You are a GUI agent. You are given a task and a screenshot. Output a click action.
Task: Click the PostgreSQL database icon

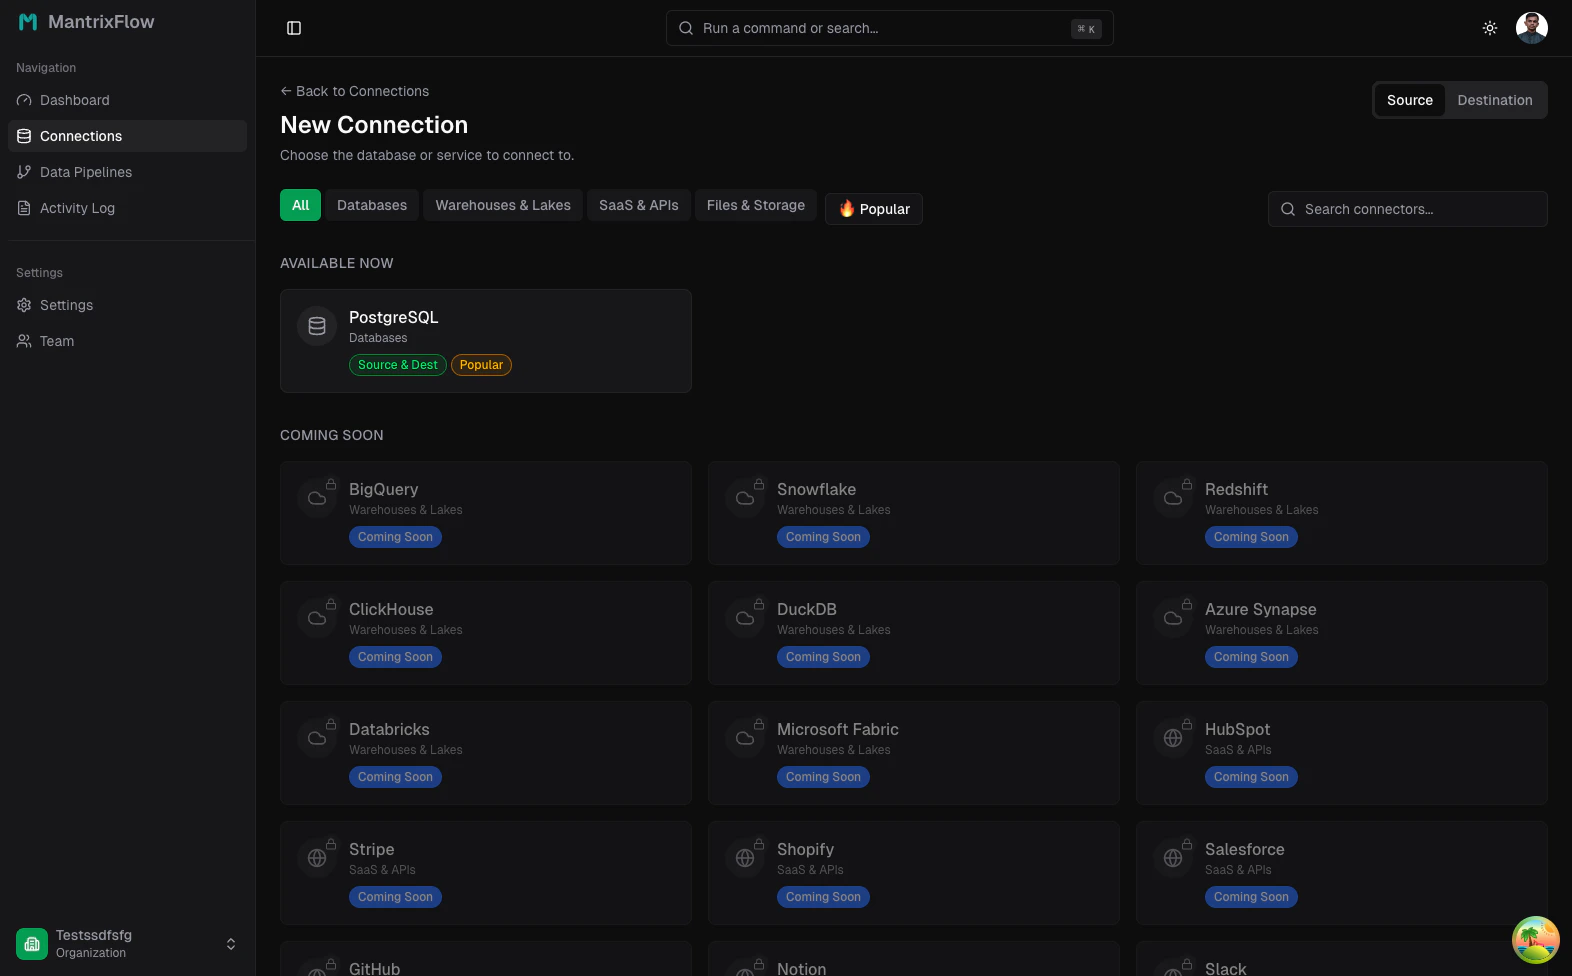click(x=317, y=326)
